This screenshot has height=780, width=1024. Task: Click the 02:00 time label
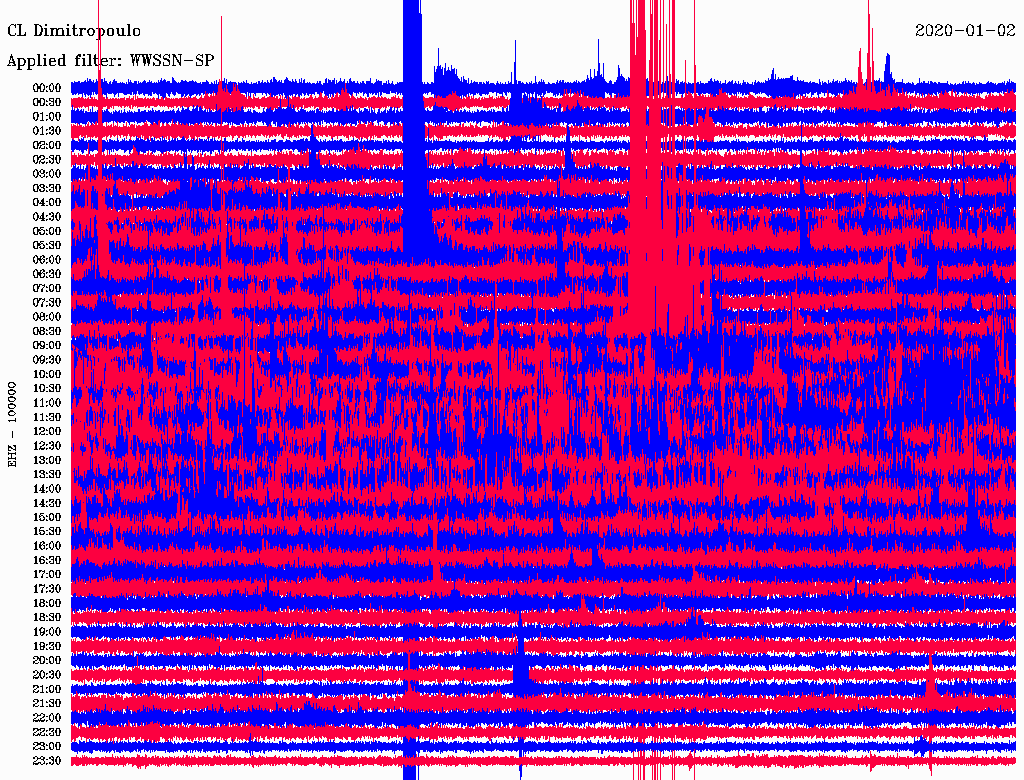click(47, 145)
